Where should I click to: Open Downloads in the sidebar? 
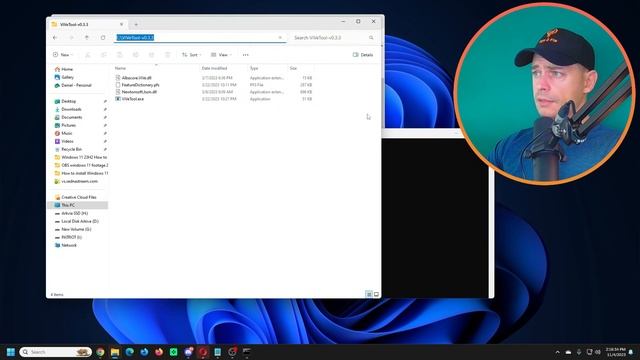[x=71, y=109]
